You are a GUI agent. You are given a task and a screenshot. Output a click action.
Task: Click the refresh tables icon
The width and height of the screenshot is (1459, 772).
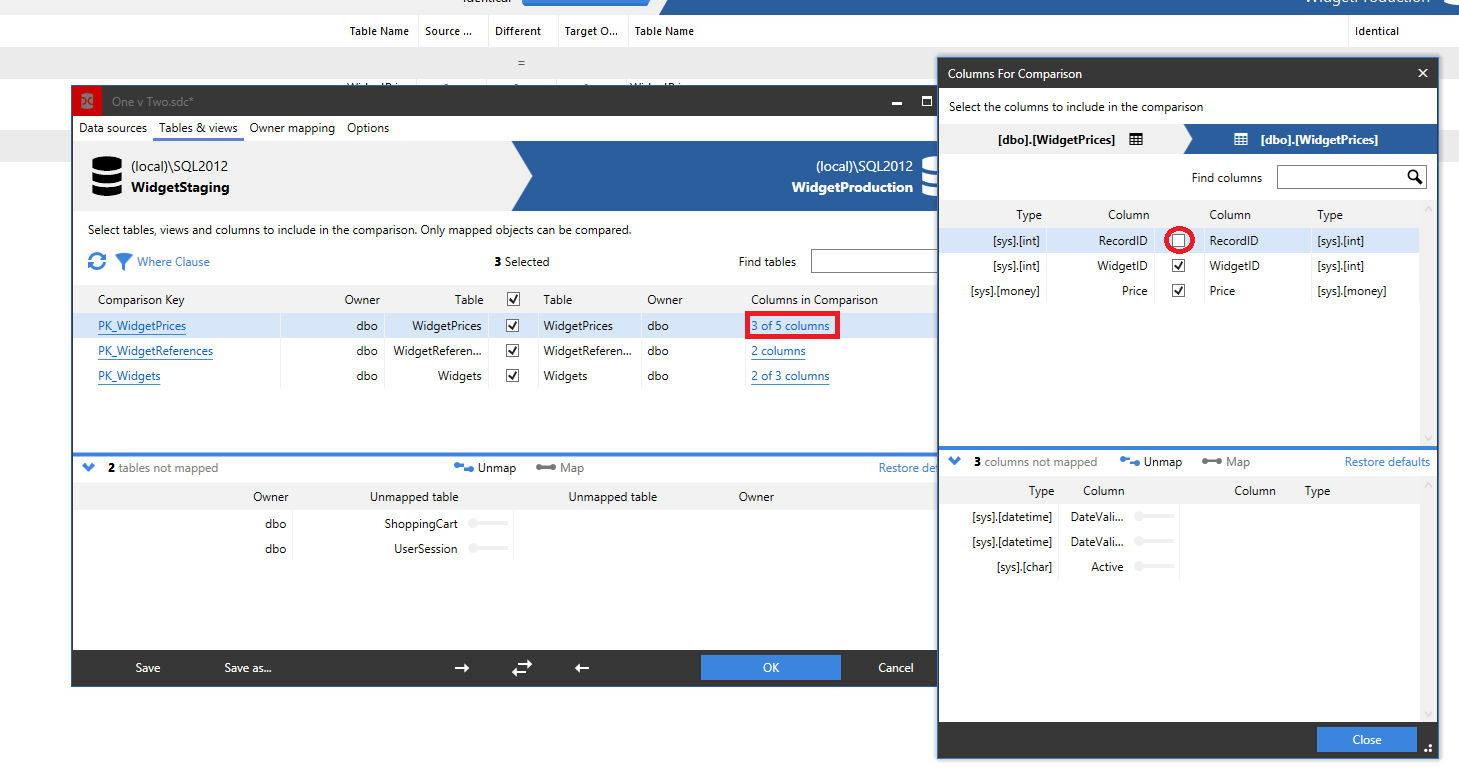[96, 261]
